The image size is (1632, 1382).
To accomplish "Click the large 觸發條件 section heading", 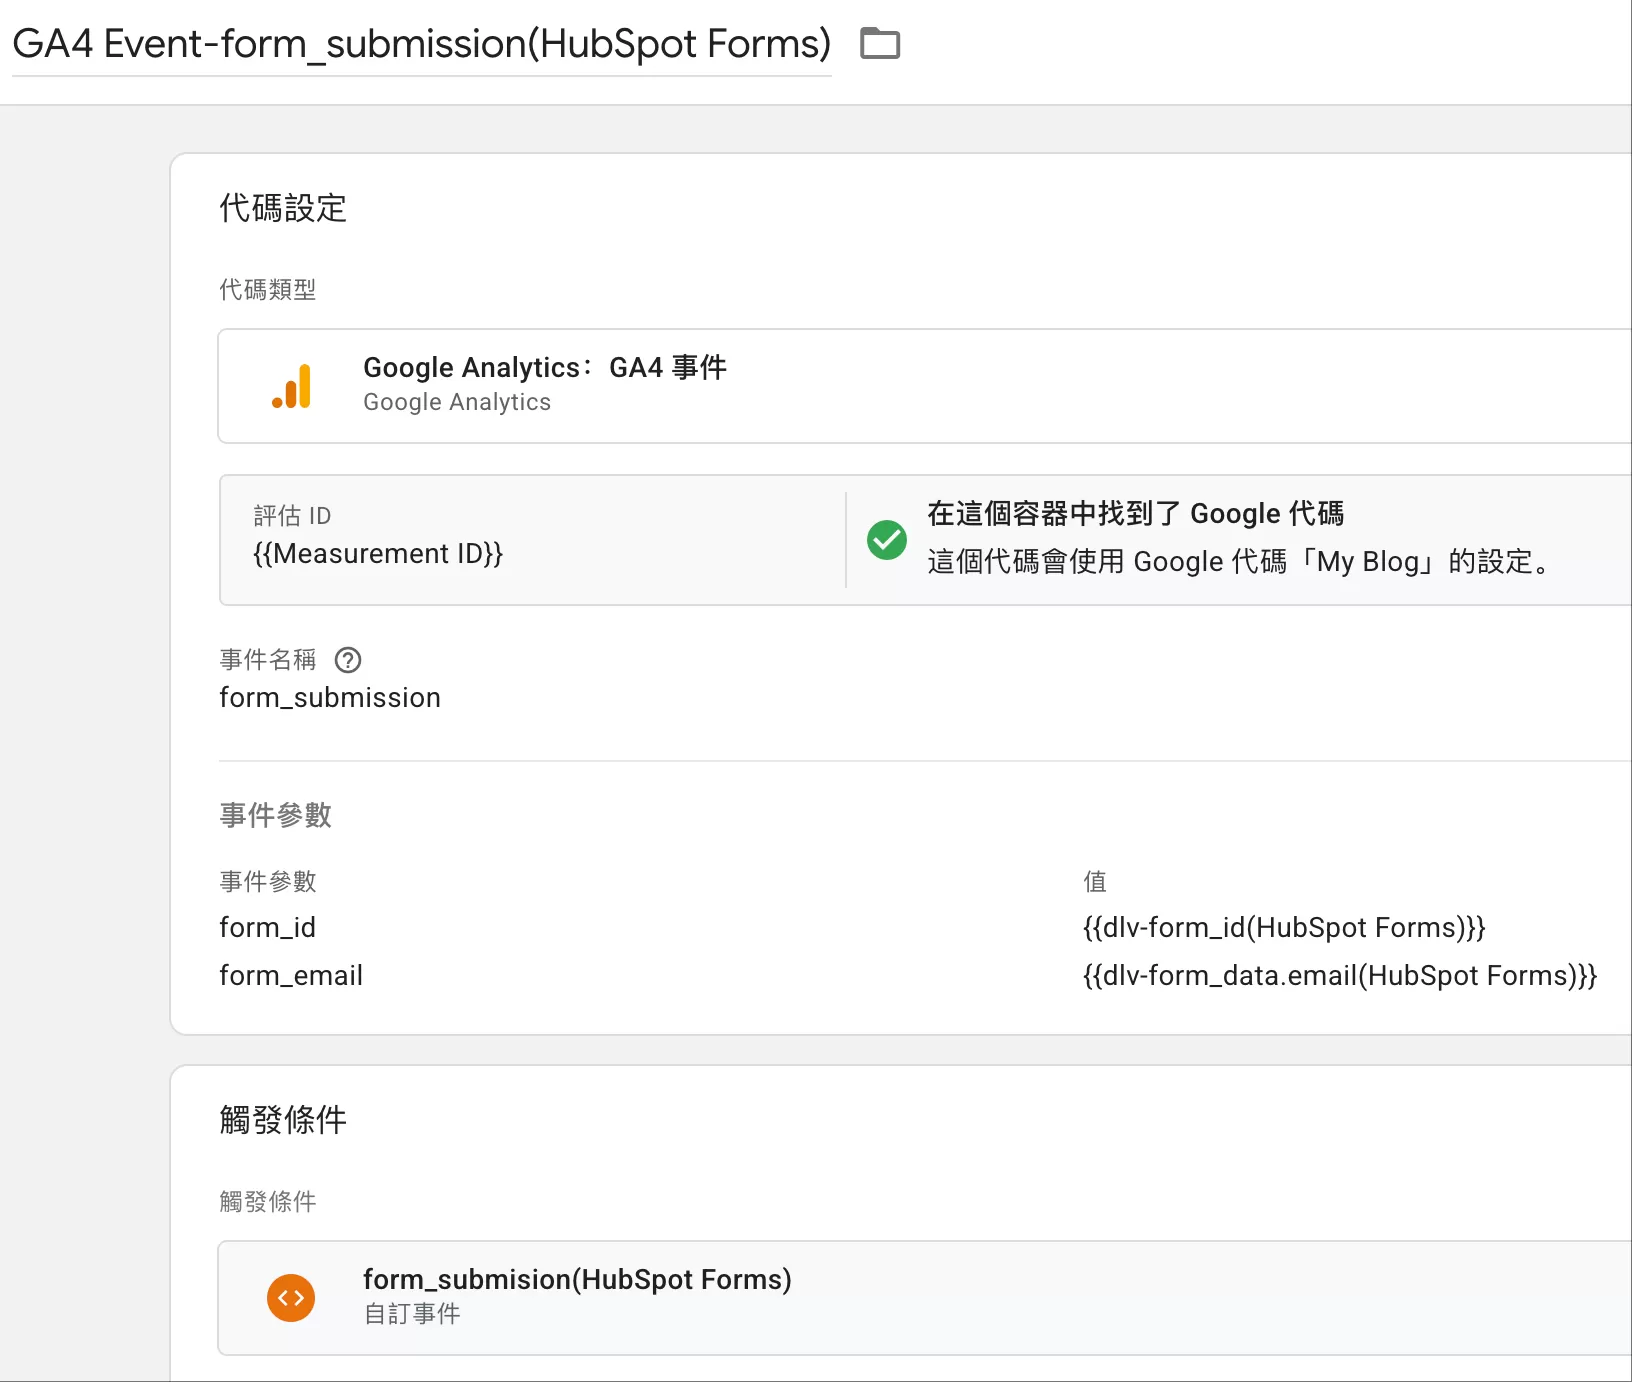I will (283, 1120).
